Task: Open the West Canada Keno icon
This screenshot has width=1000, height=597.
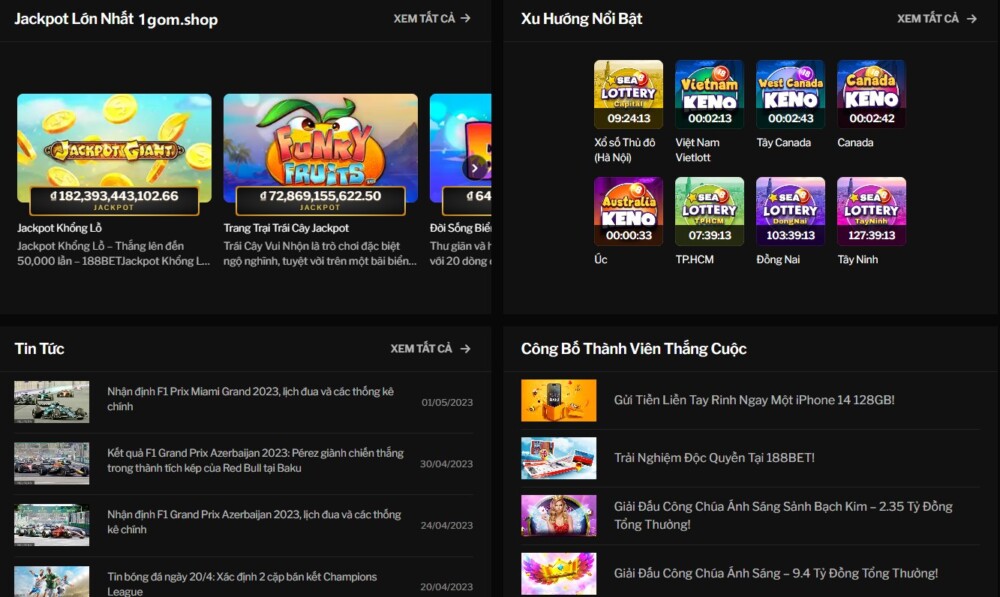Action: click(790, 94)
